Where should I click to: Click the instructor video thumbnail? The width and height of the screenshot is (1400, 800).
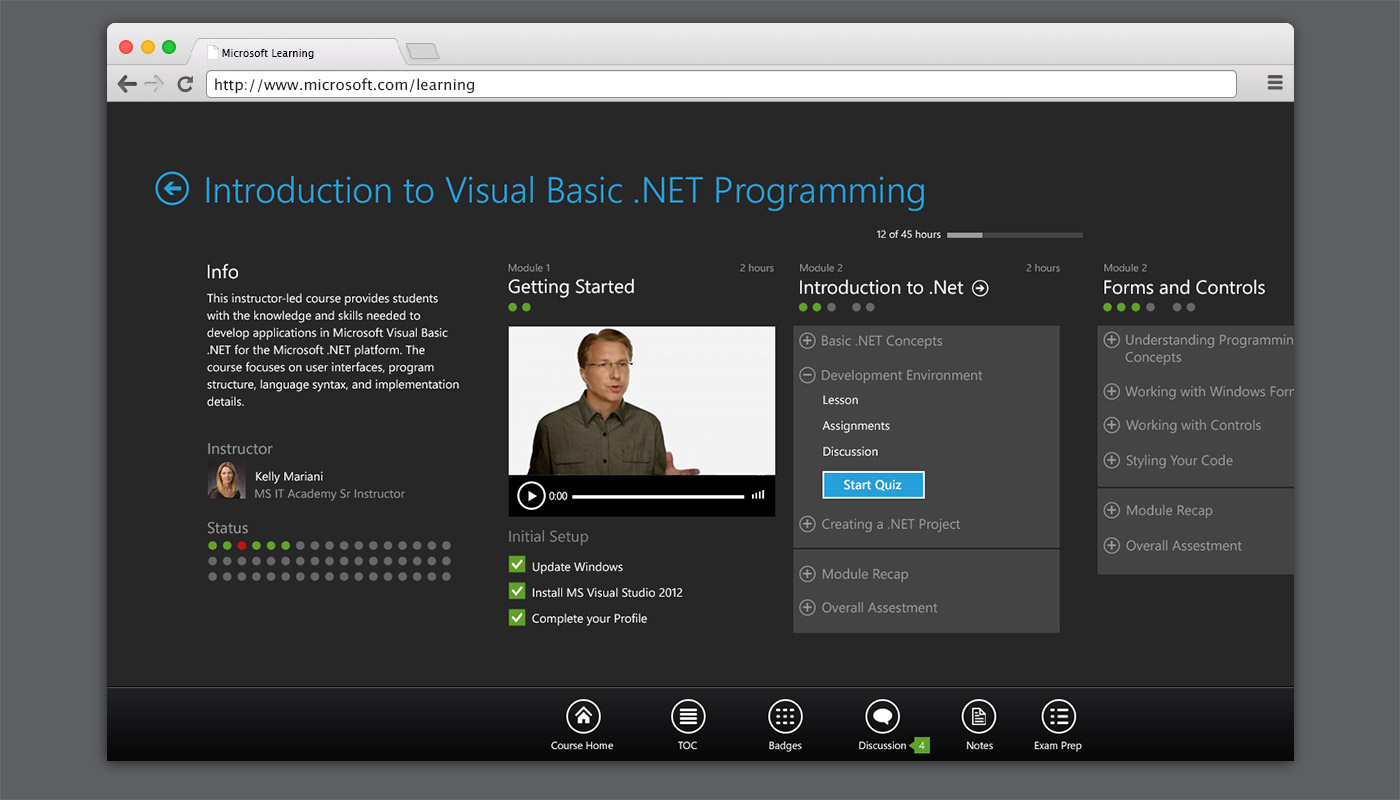(x=641, y=400)
